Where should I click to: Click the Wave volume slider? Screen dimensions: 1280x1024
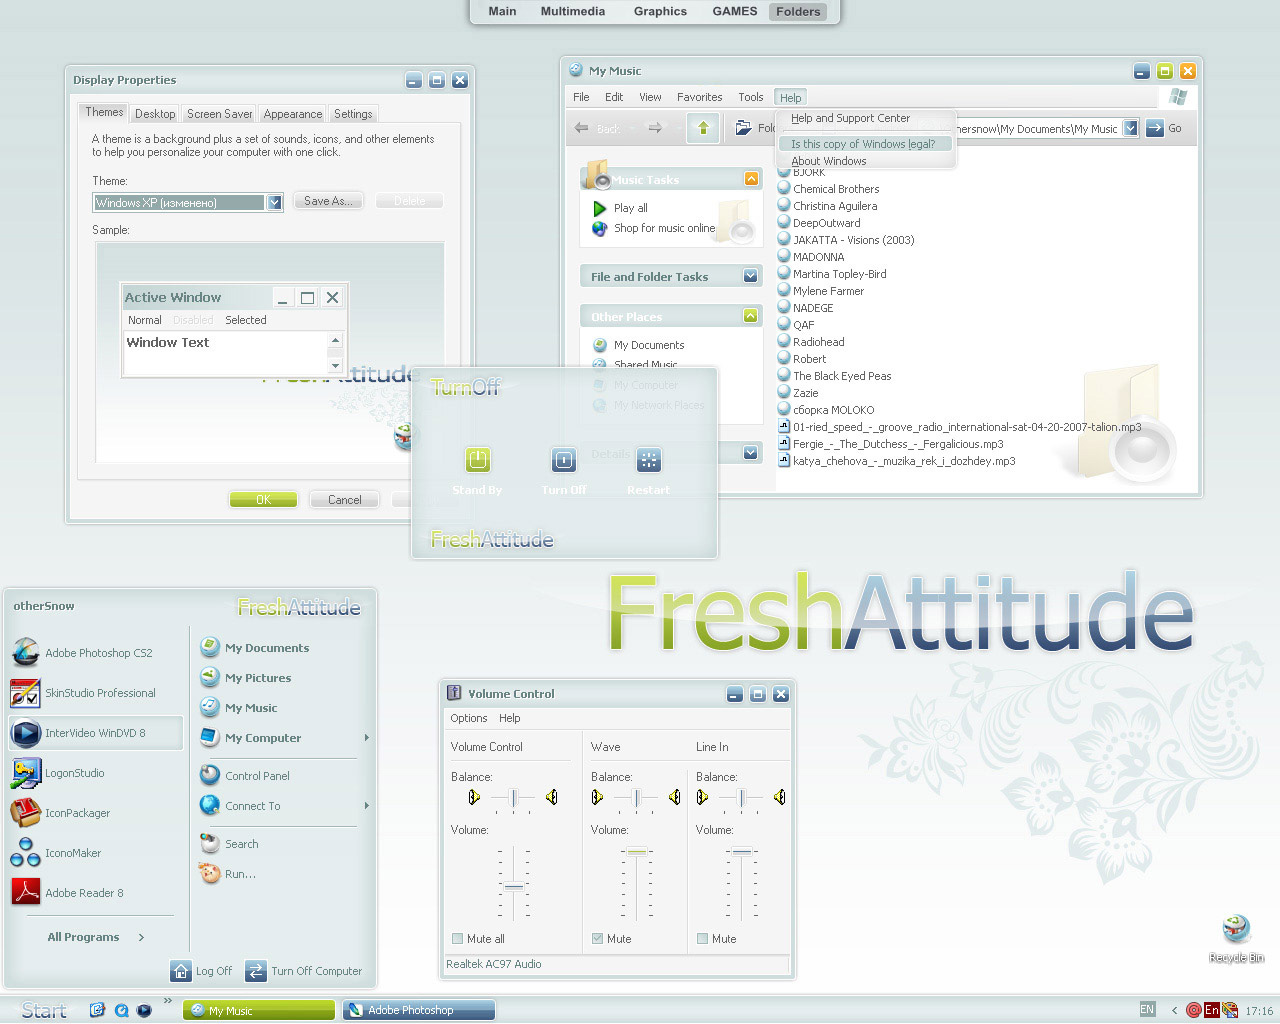click(637, 851)
